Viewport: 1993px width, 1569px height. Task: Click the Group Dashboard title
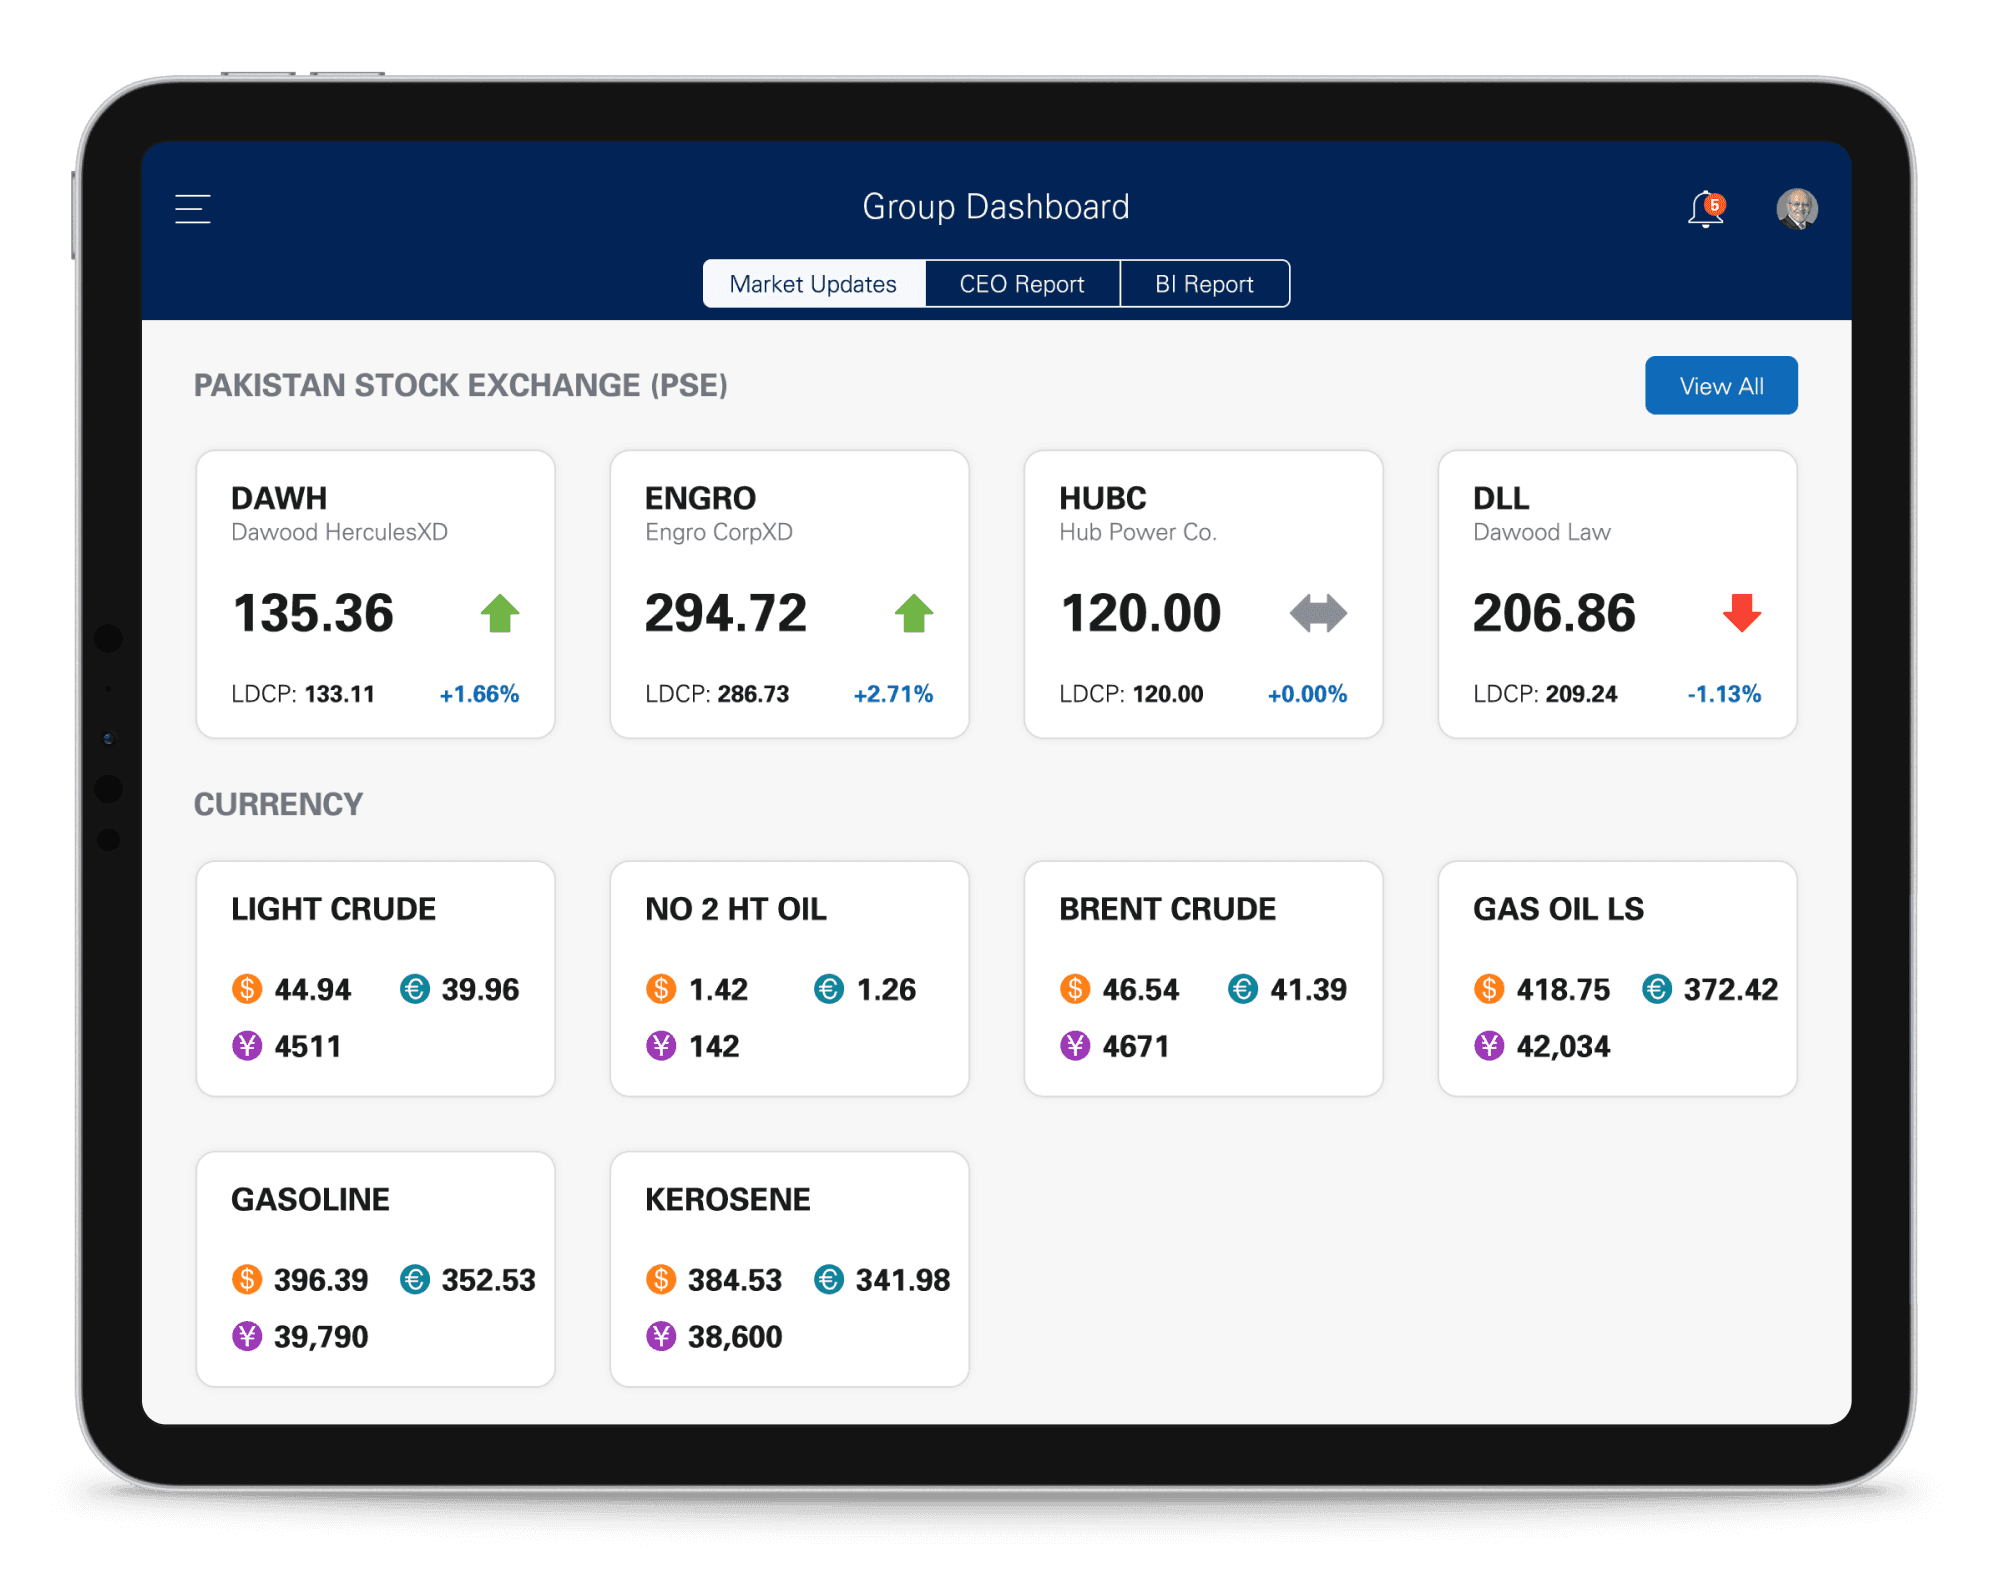(996, 207)
